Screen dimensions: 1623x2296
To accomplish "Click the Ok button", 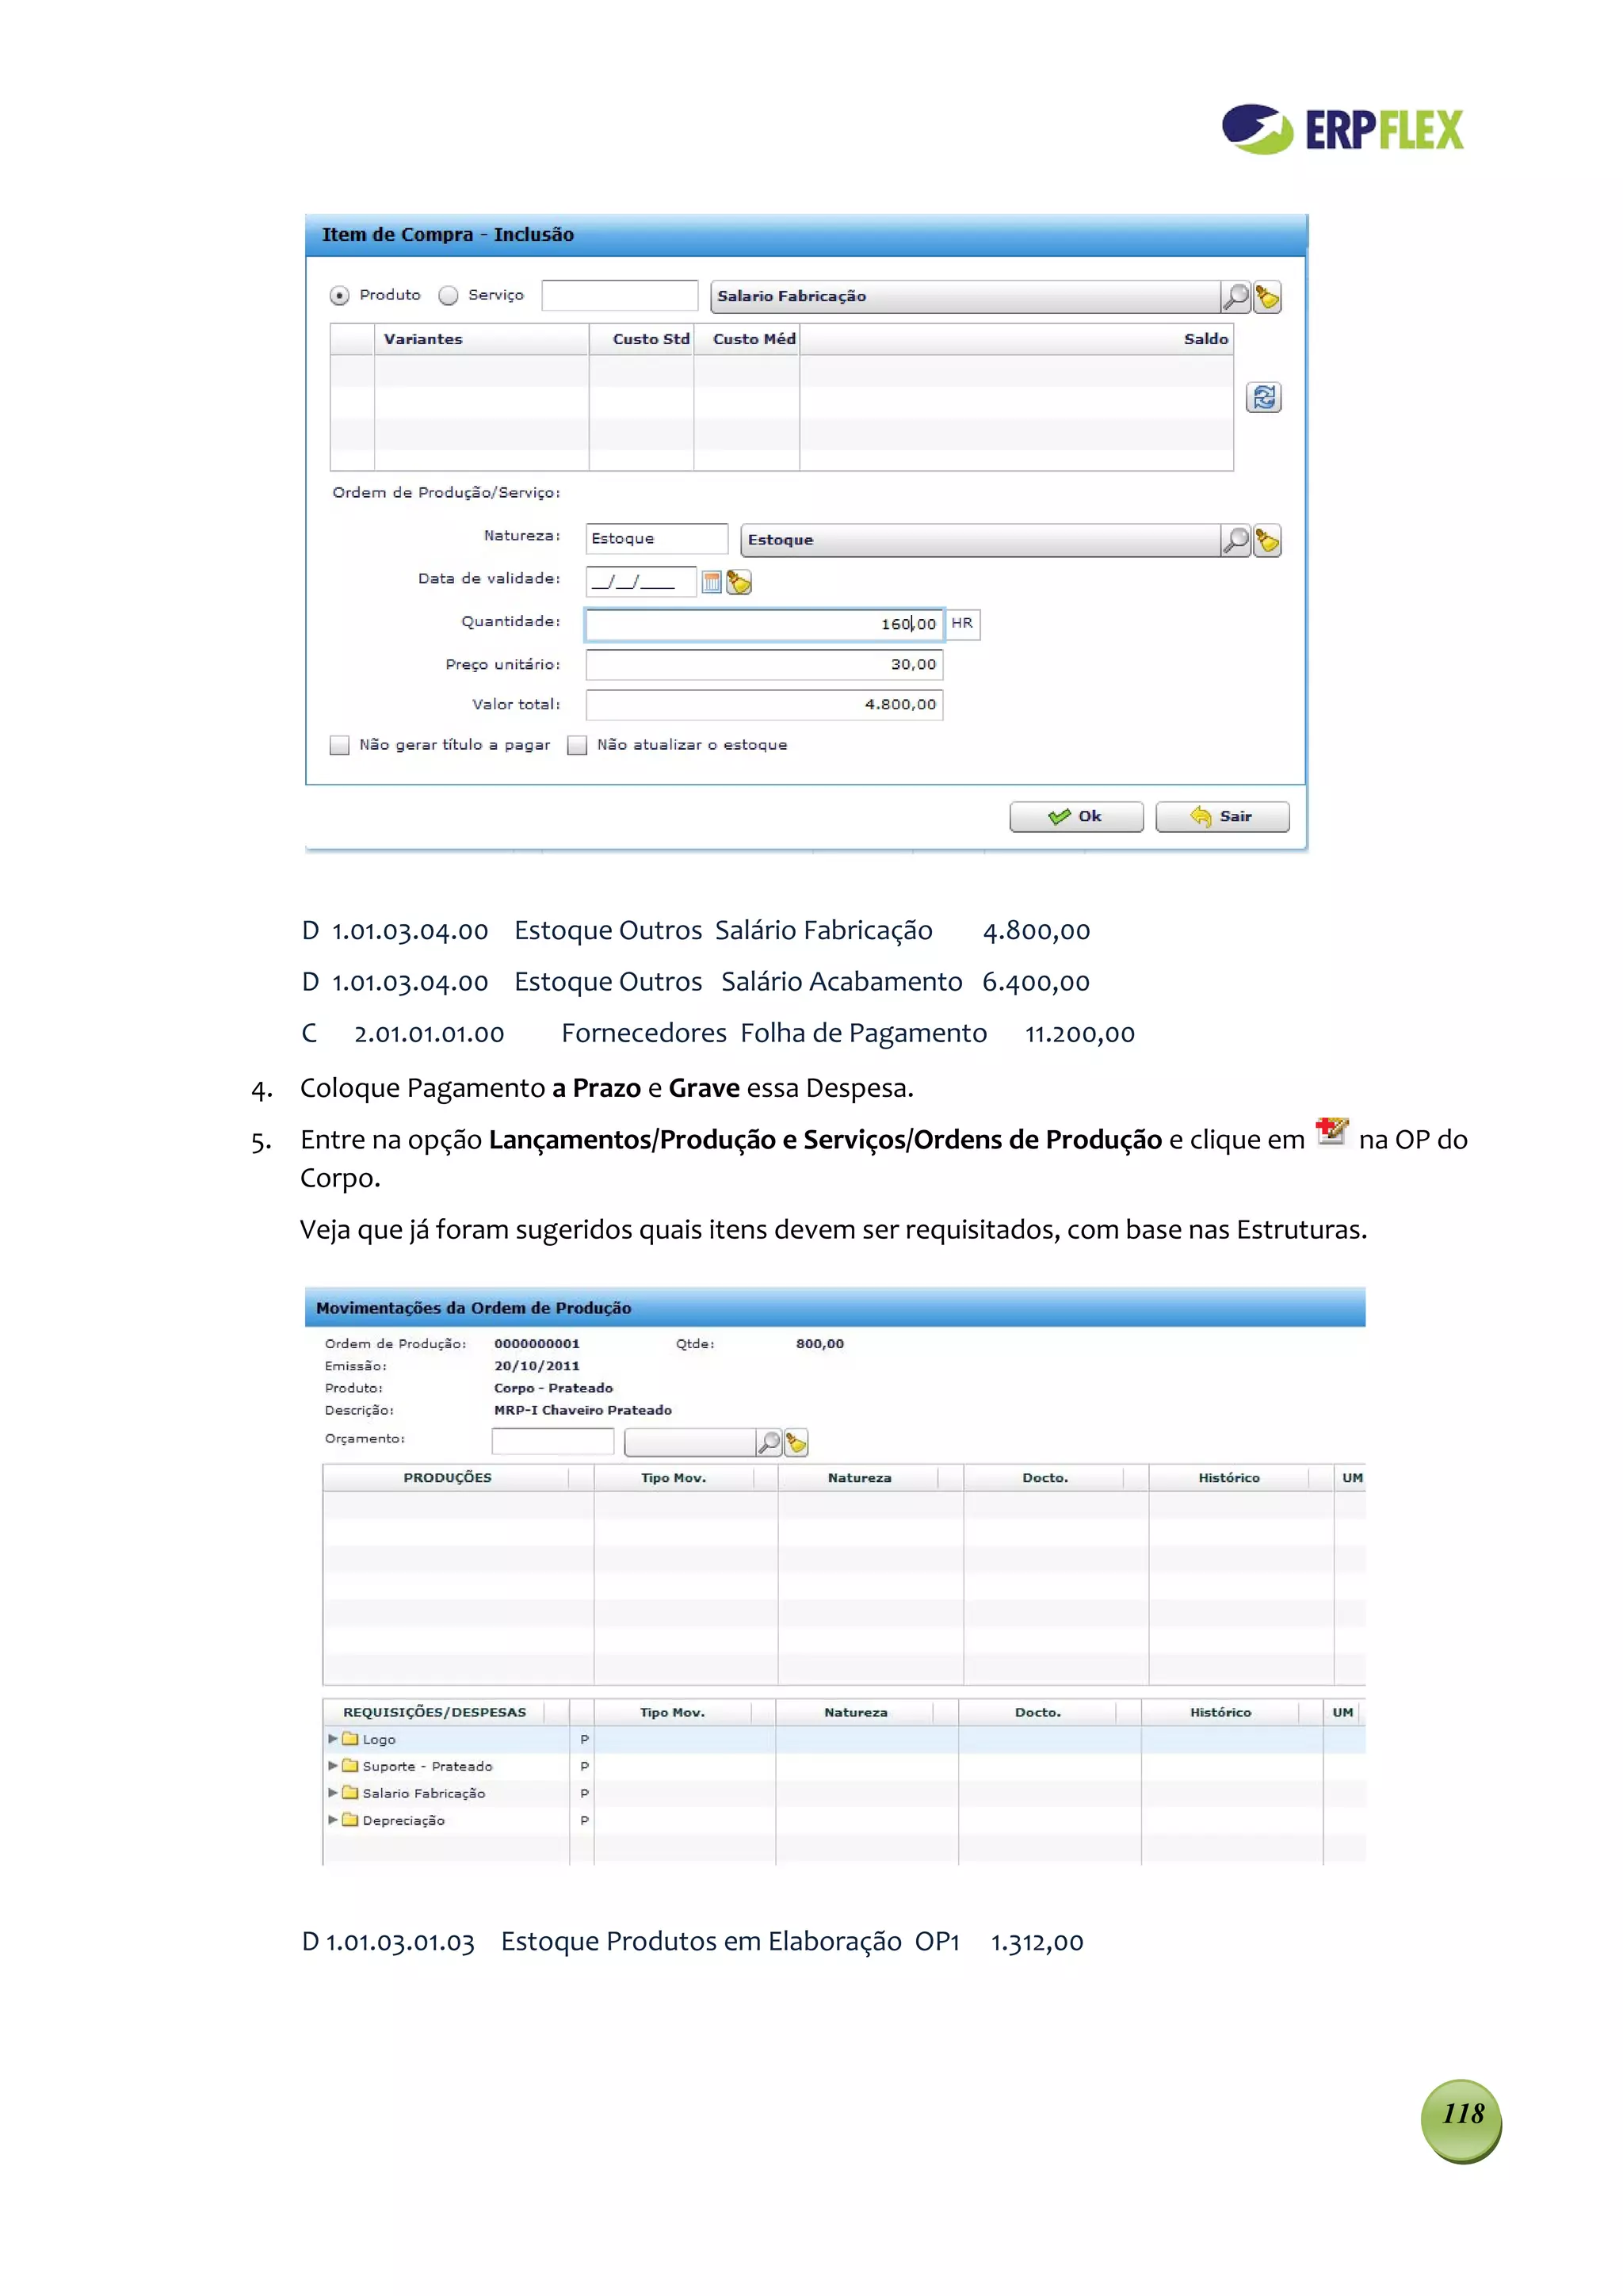I will point(1075,817).
